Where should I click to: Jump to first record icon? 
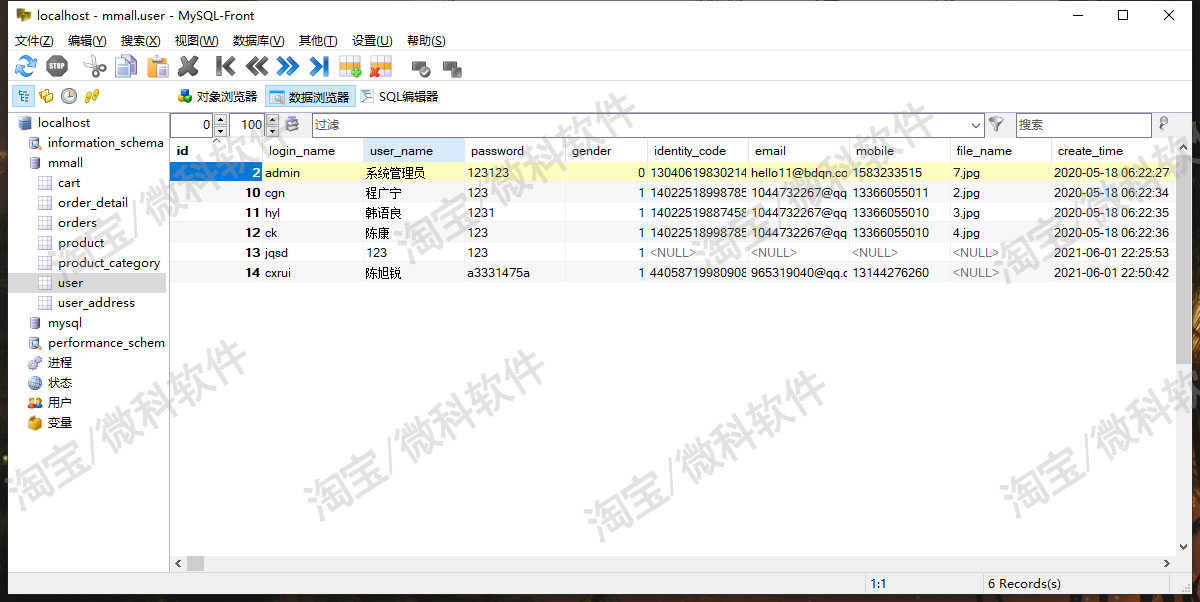(x=226, y=67)
